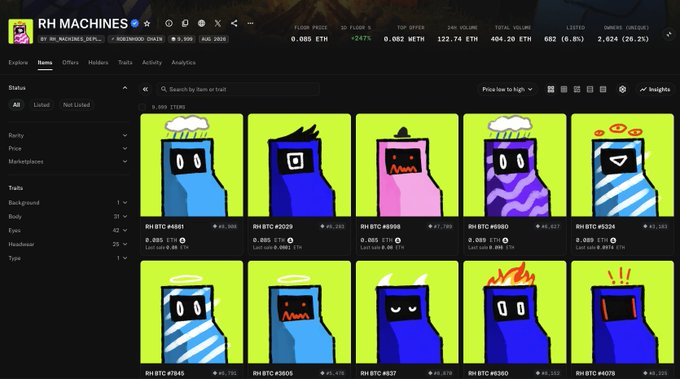
Task: Open the more options three-dot menu
Action: click(250, 23)
